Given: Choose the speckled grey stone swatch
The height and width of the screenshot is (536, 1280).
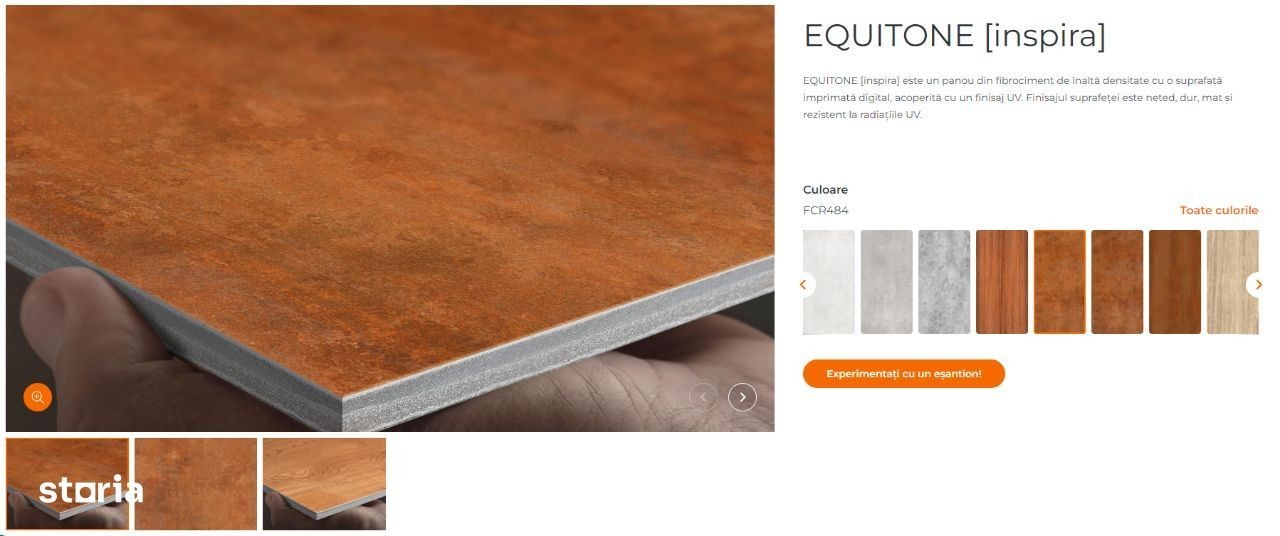Looking at the screenshot, I should 944,282.
